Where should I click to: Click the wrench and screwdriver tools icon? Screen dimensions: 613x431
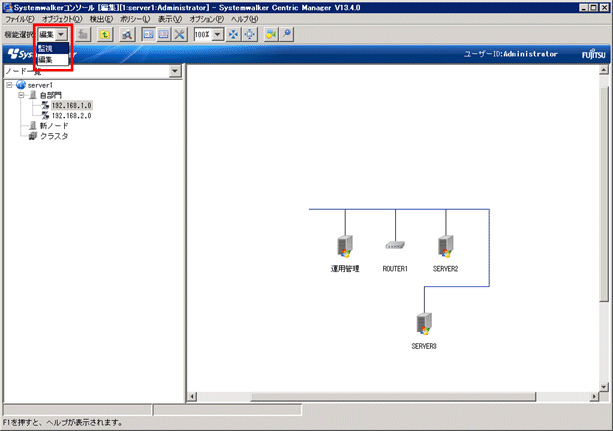tap(179, 34)
